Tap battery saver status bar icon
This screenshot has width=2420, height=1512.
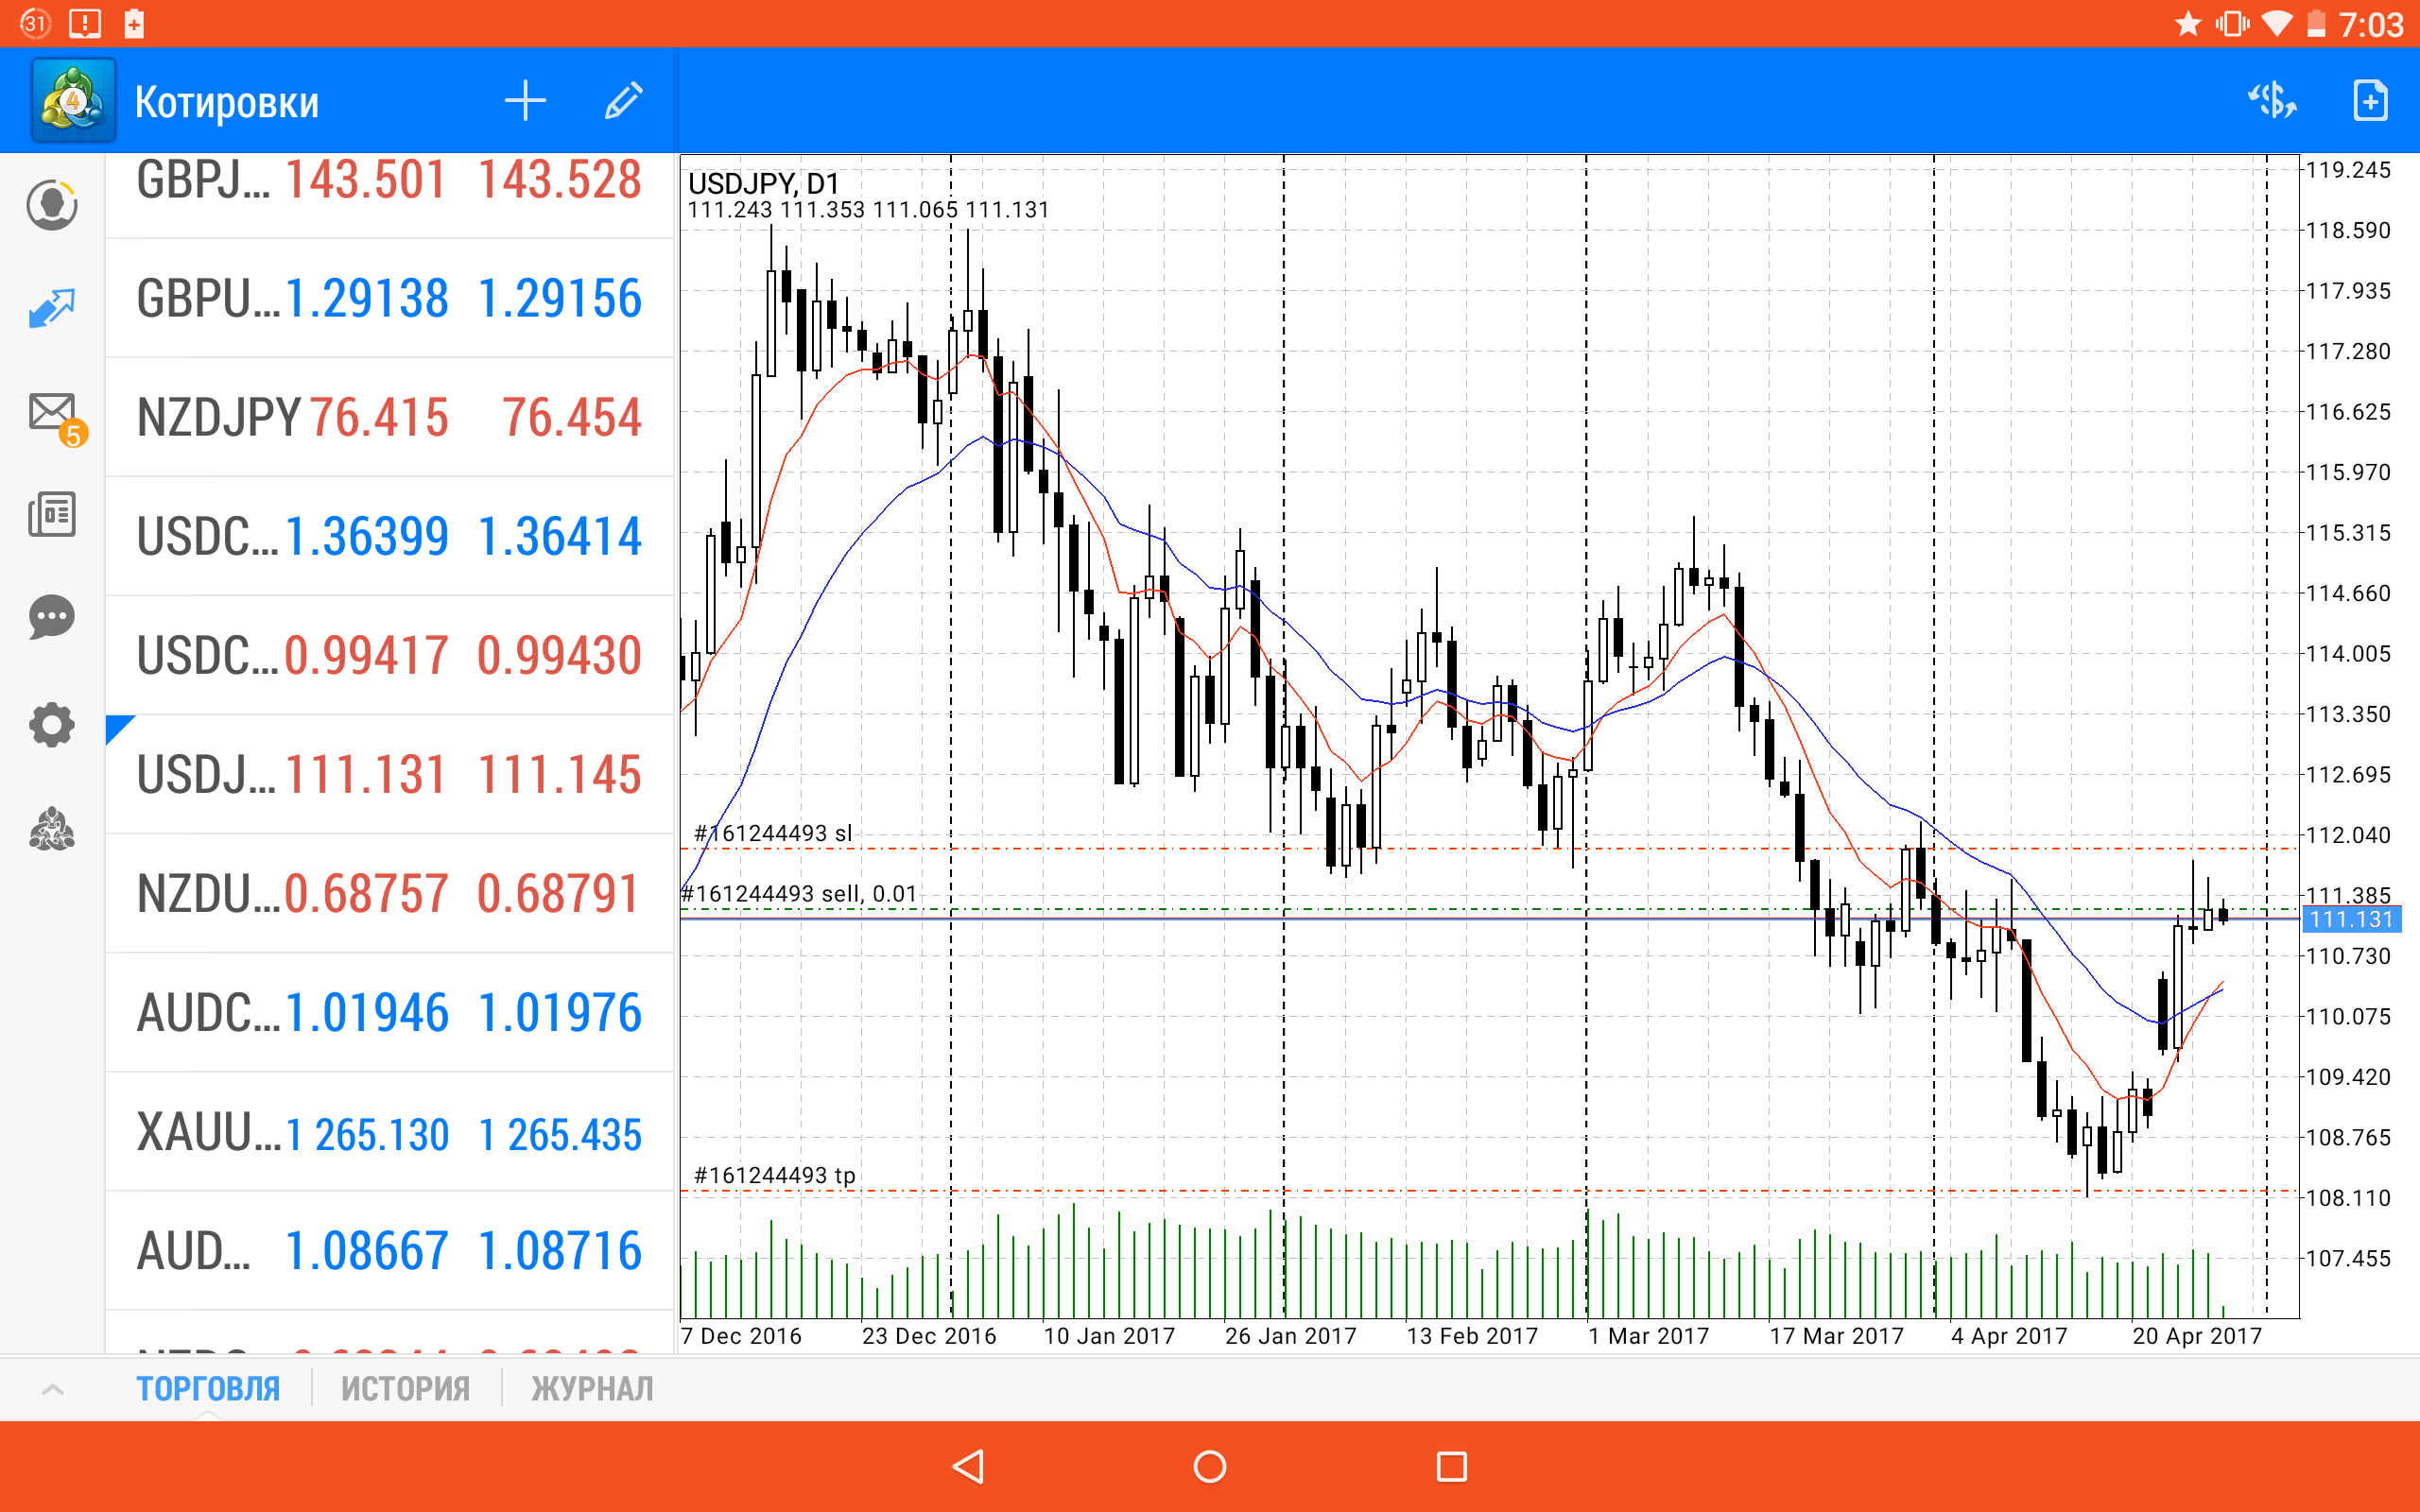(134, 24)
